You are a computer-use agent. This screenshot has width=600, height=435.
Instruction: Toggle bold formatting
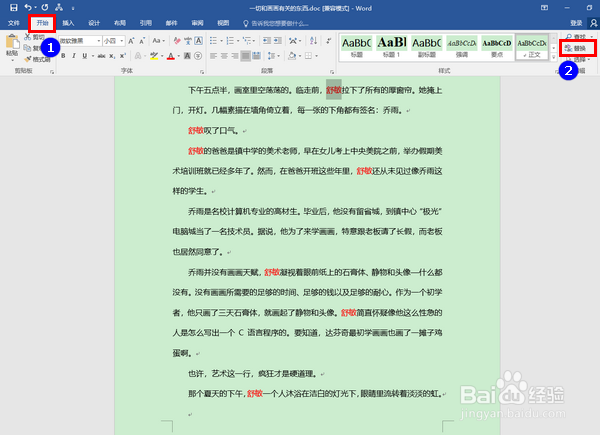point(63,56)
